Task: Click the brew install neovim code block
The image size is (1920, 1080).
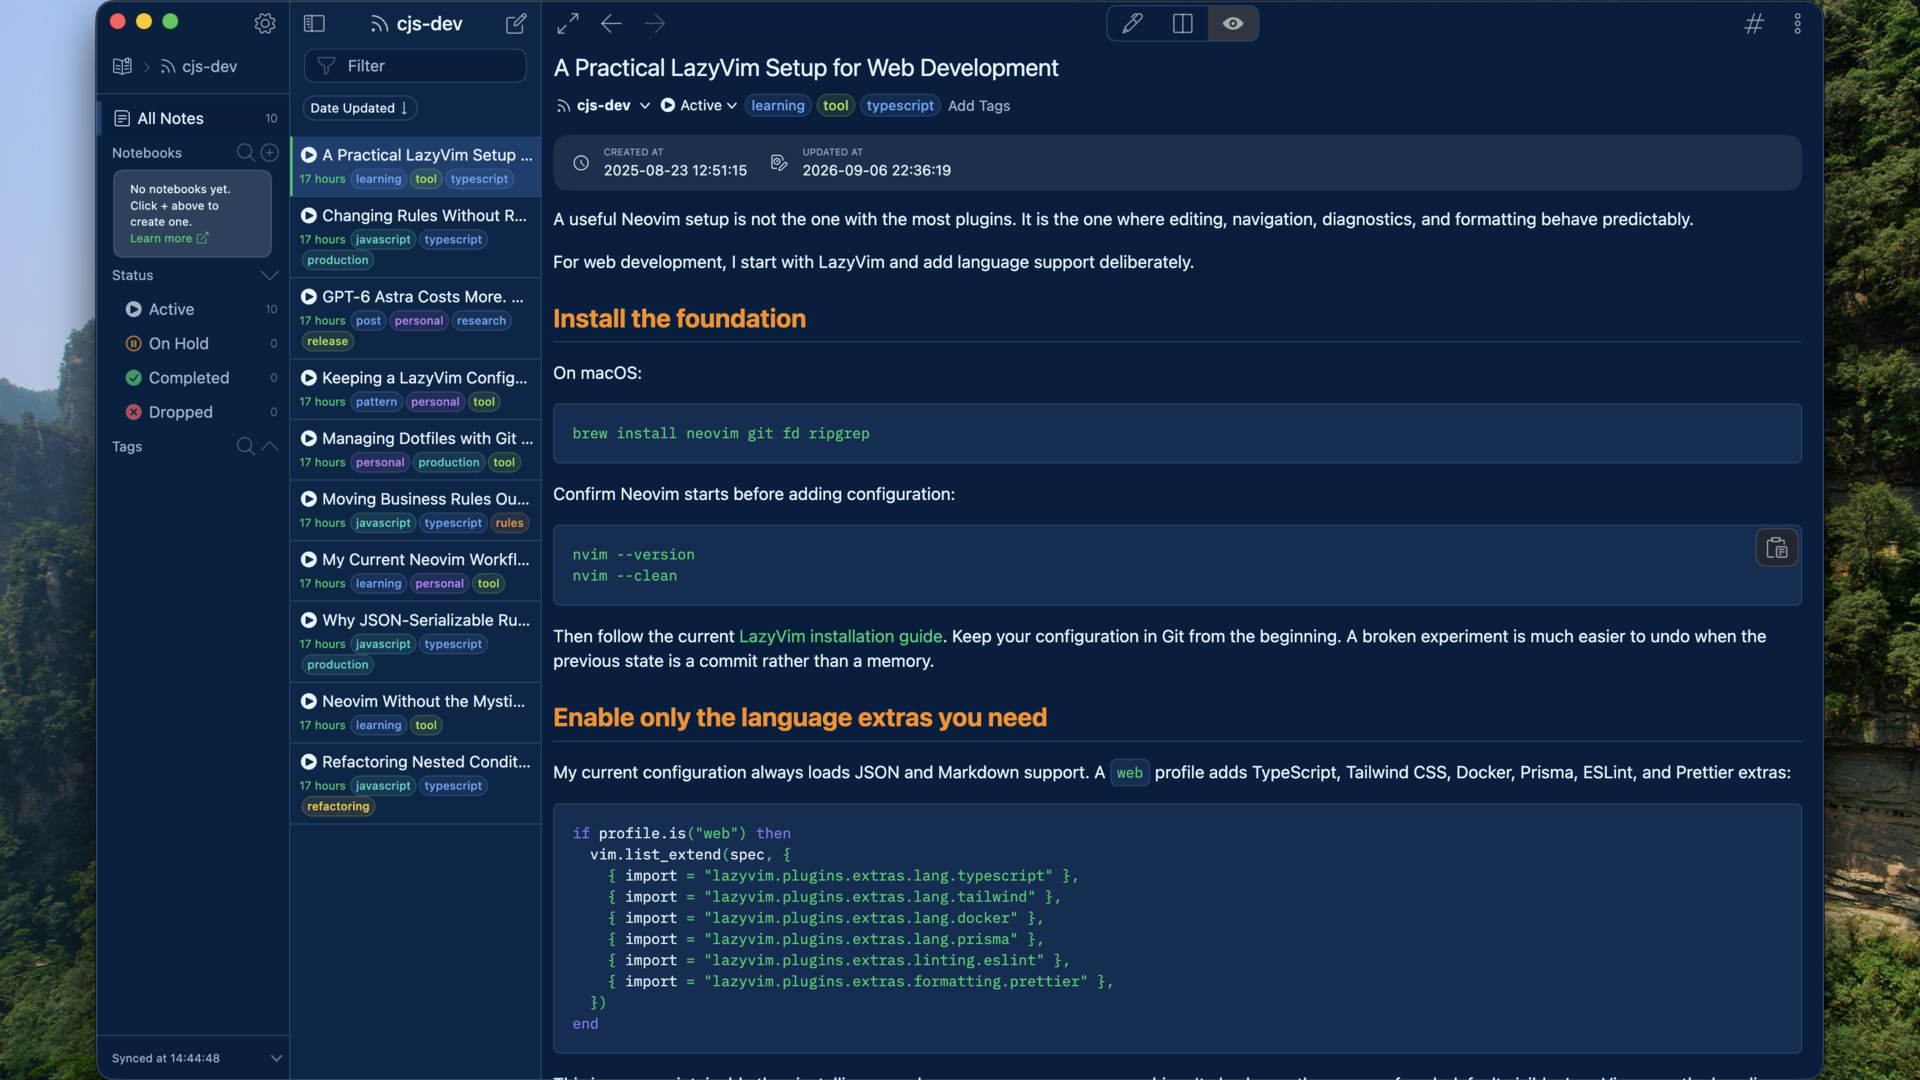Action: click(1177, 433)
